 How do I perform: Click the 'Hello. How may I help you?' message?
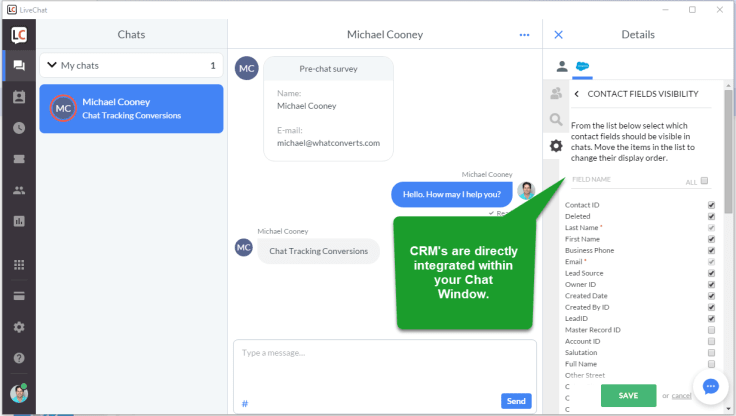click(452, 194)
